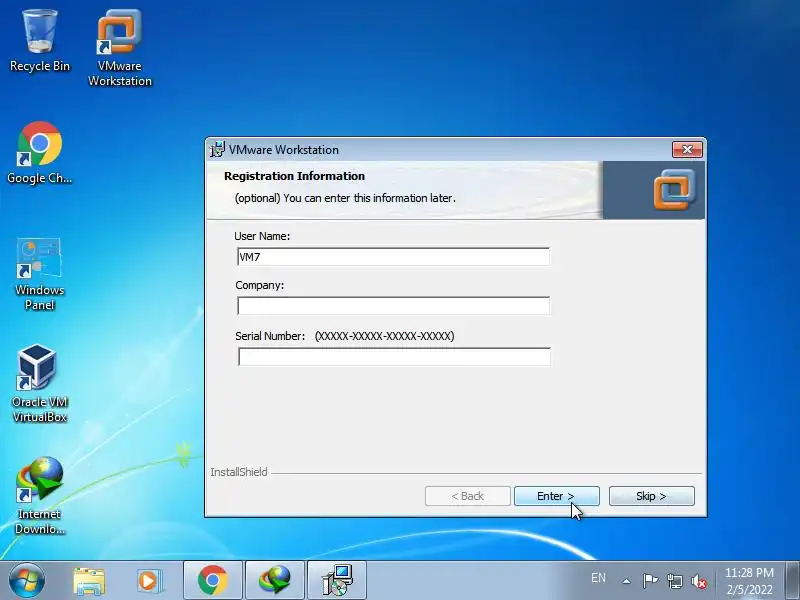
Task: Open the Action Center flag icon
Action: (650, 581)
